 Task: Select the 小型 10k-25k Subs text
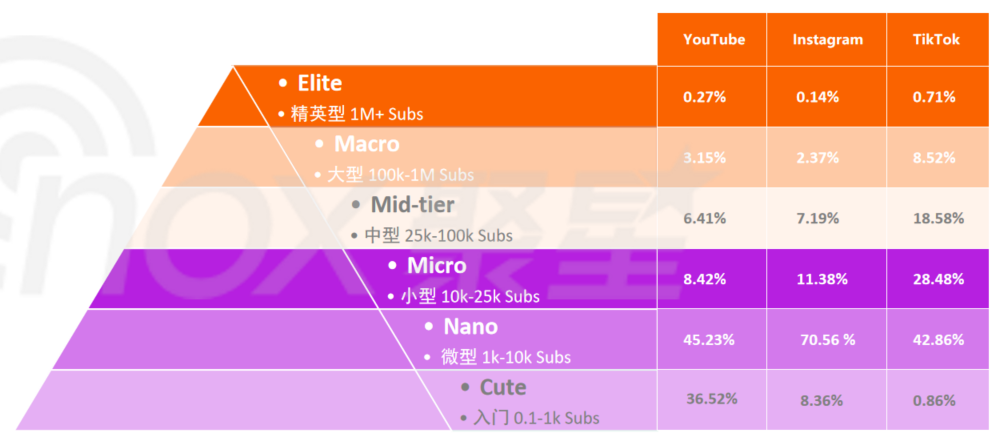click(x=470, y=297)
